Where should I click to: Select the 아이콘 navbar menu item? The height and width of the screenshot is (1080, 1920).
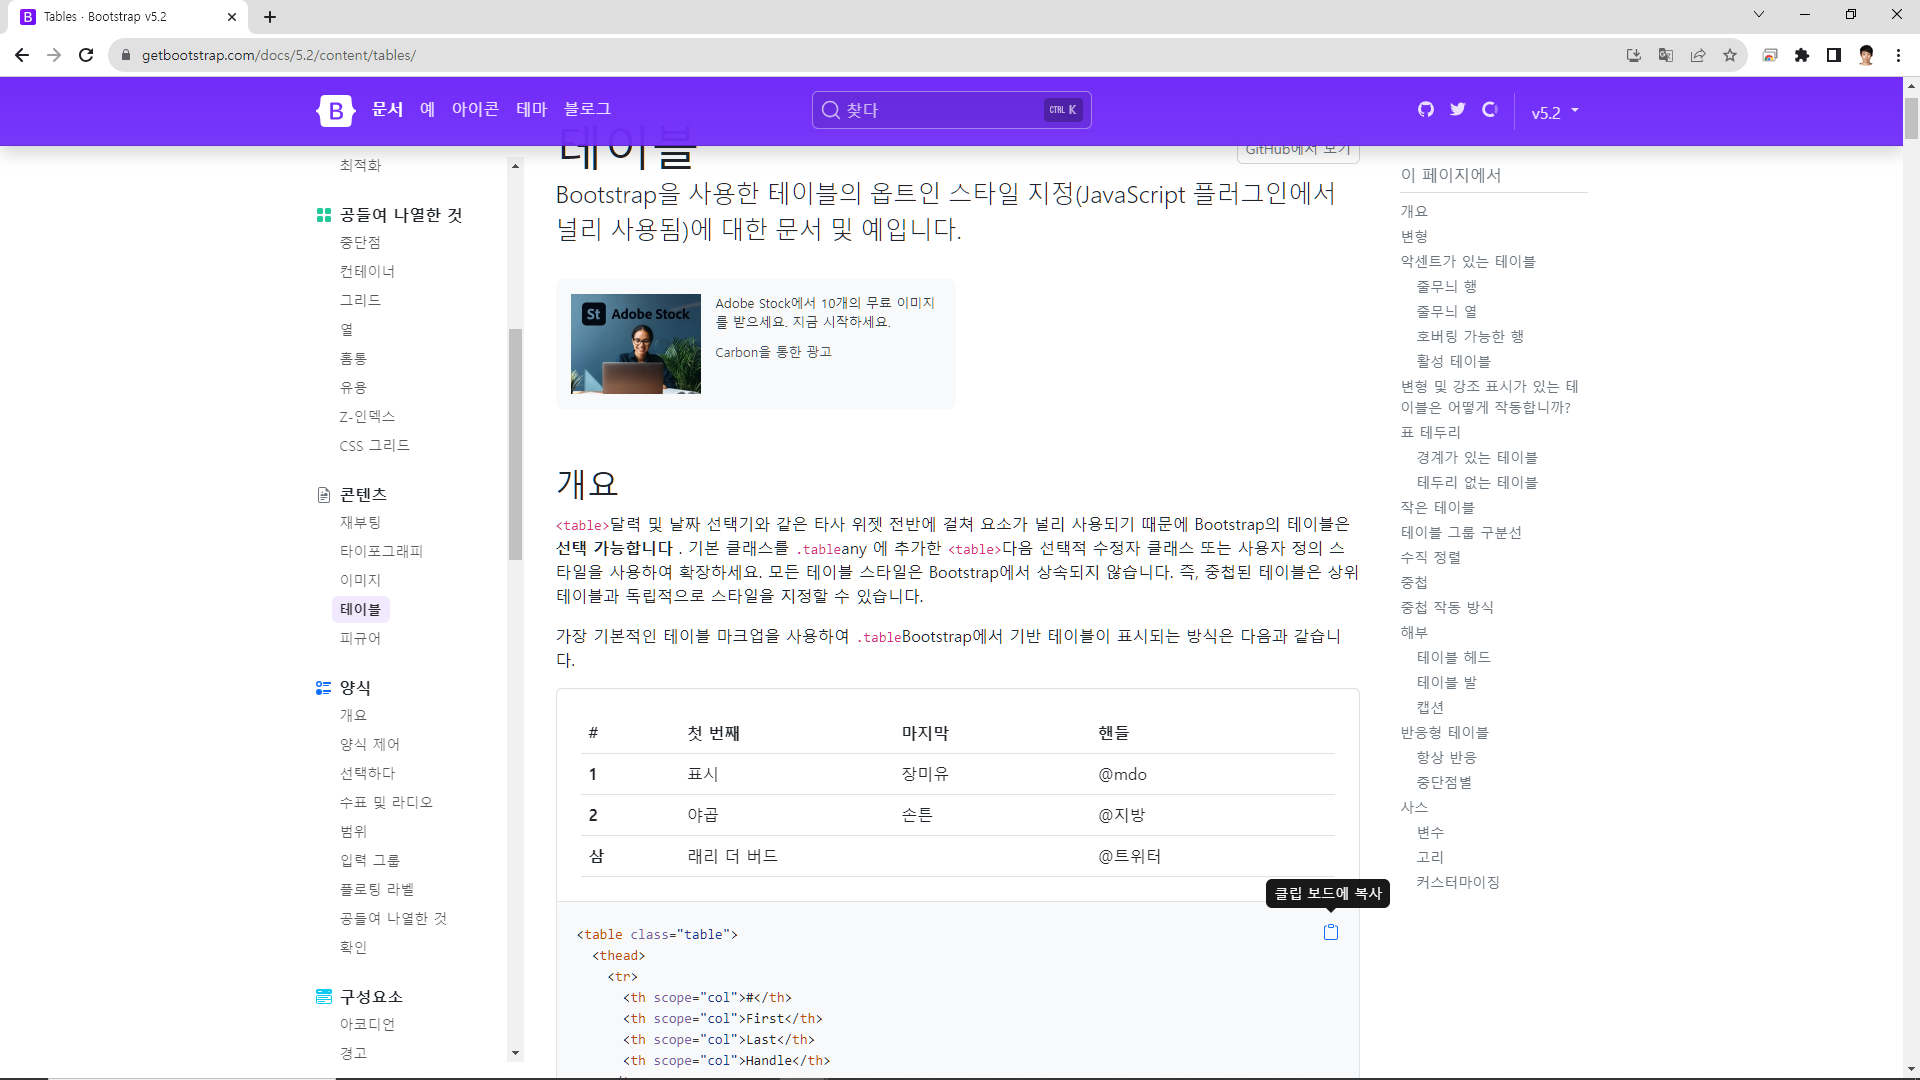coord(475,109)
